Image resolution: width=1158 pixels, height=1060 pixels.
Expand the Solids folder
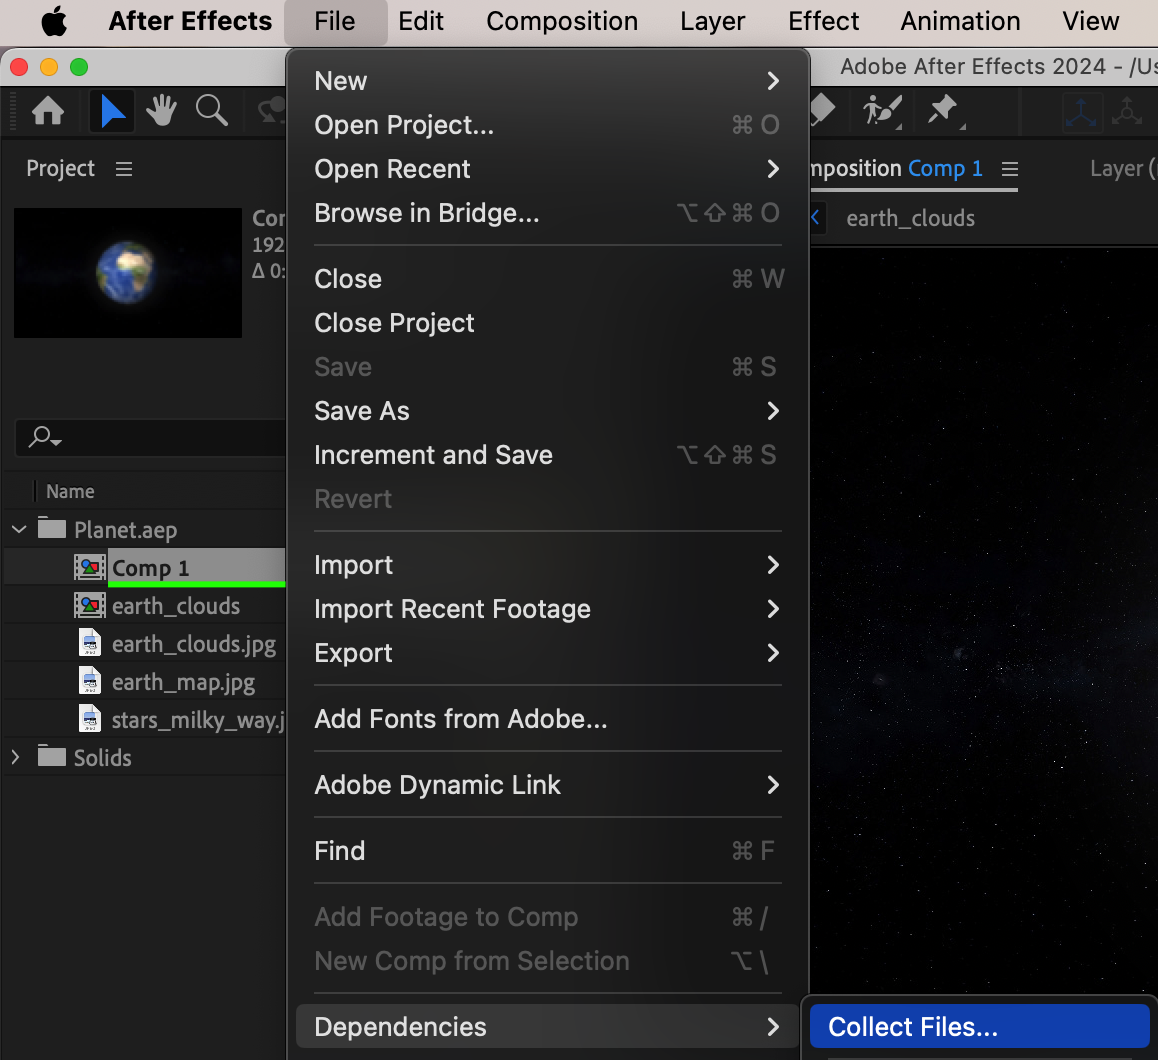(16, 756)
